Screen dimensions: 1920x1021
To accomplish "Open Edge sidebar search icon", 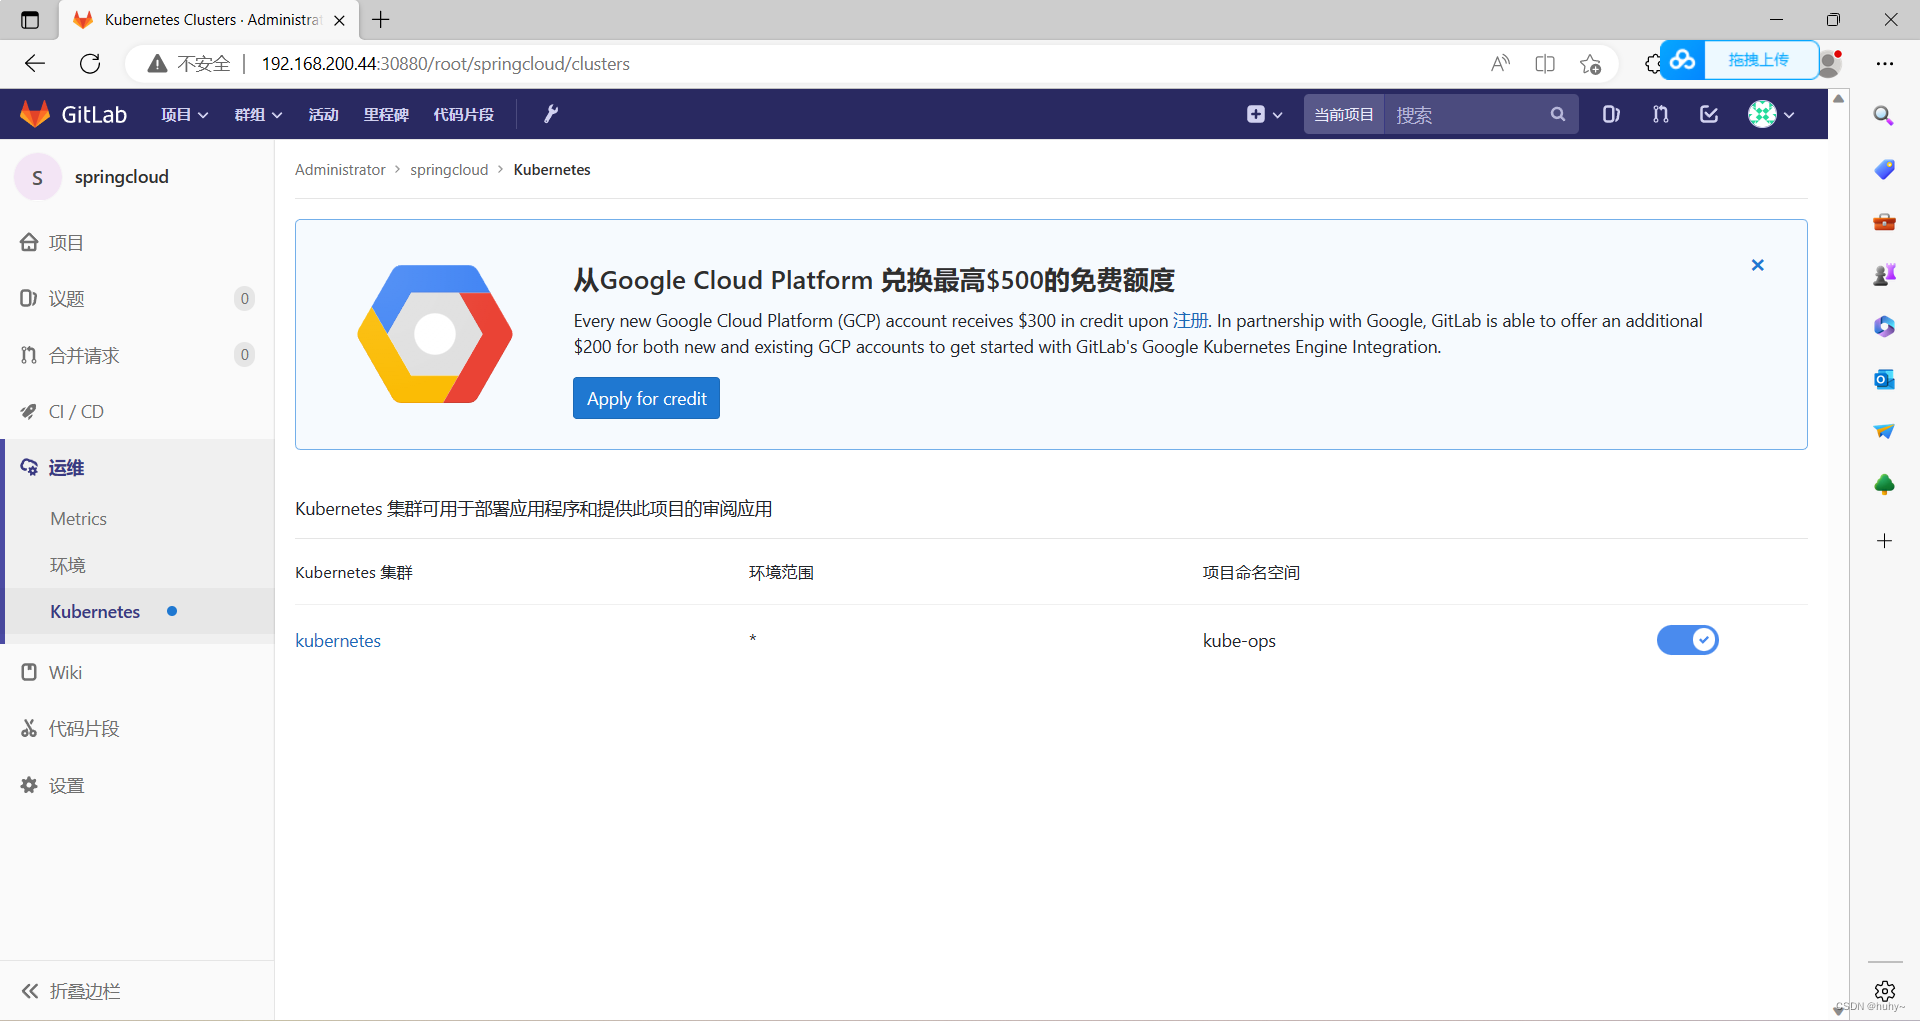I will click(1884, 116).
